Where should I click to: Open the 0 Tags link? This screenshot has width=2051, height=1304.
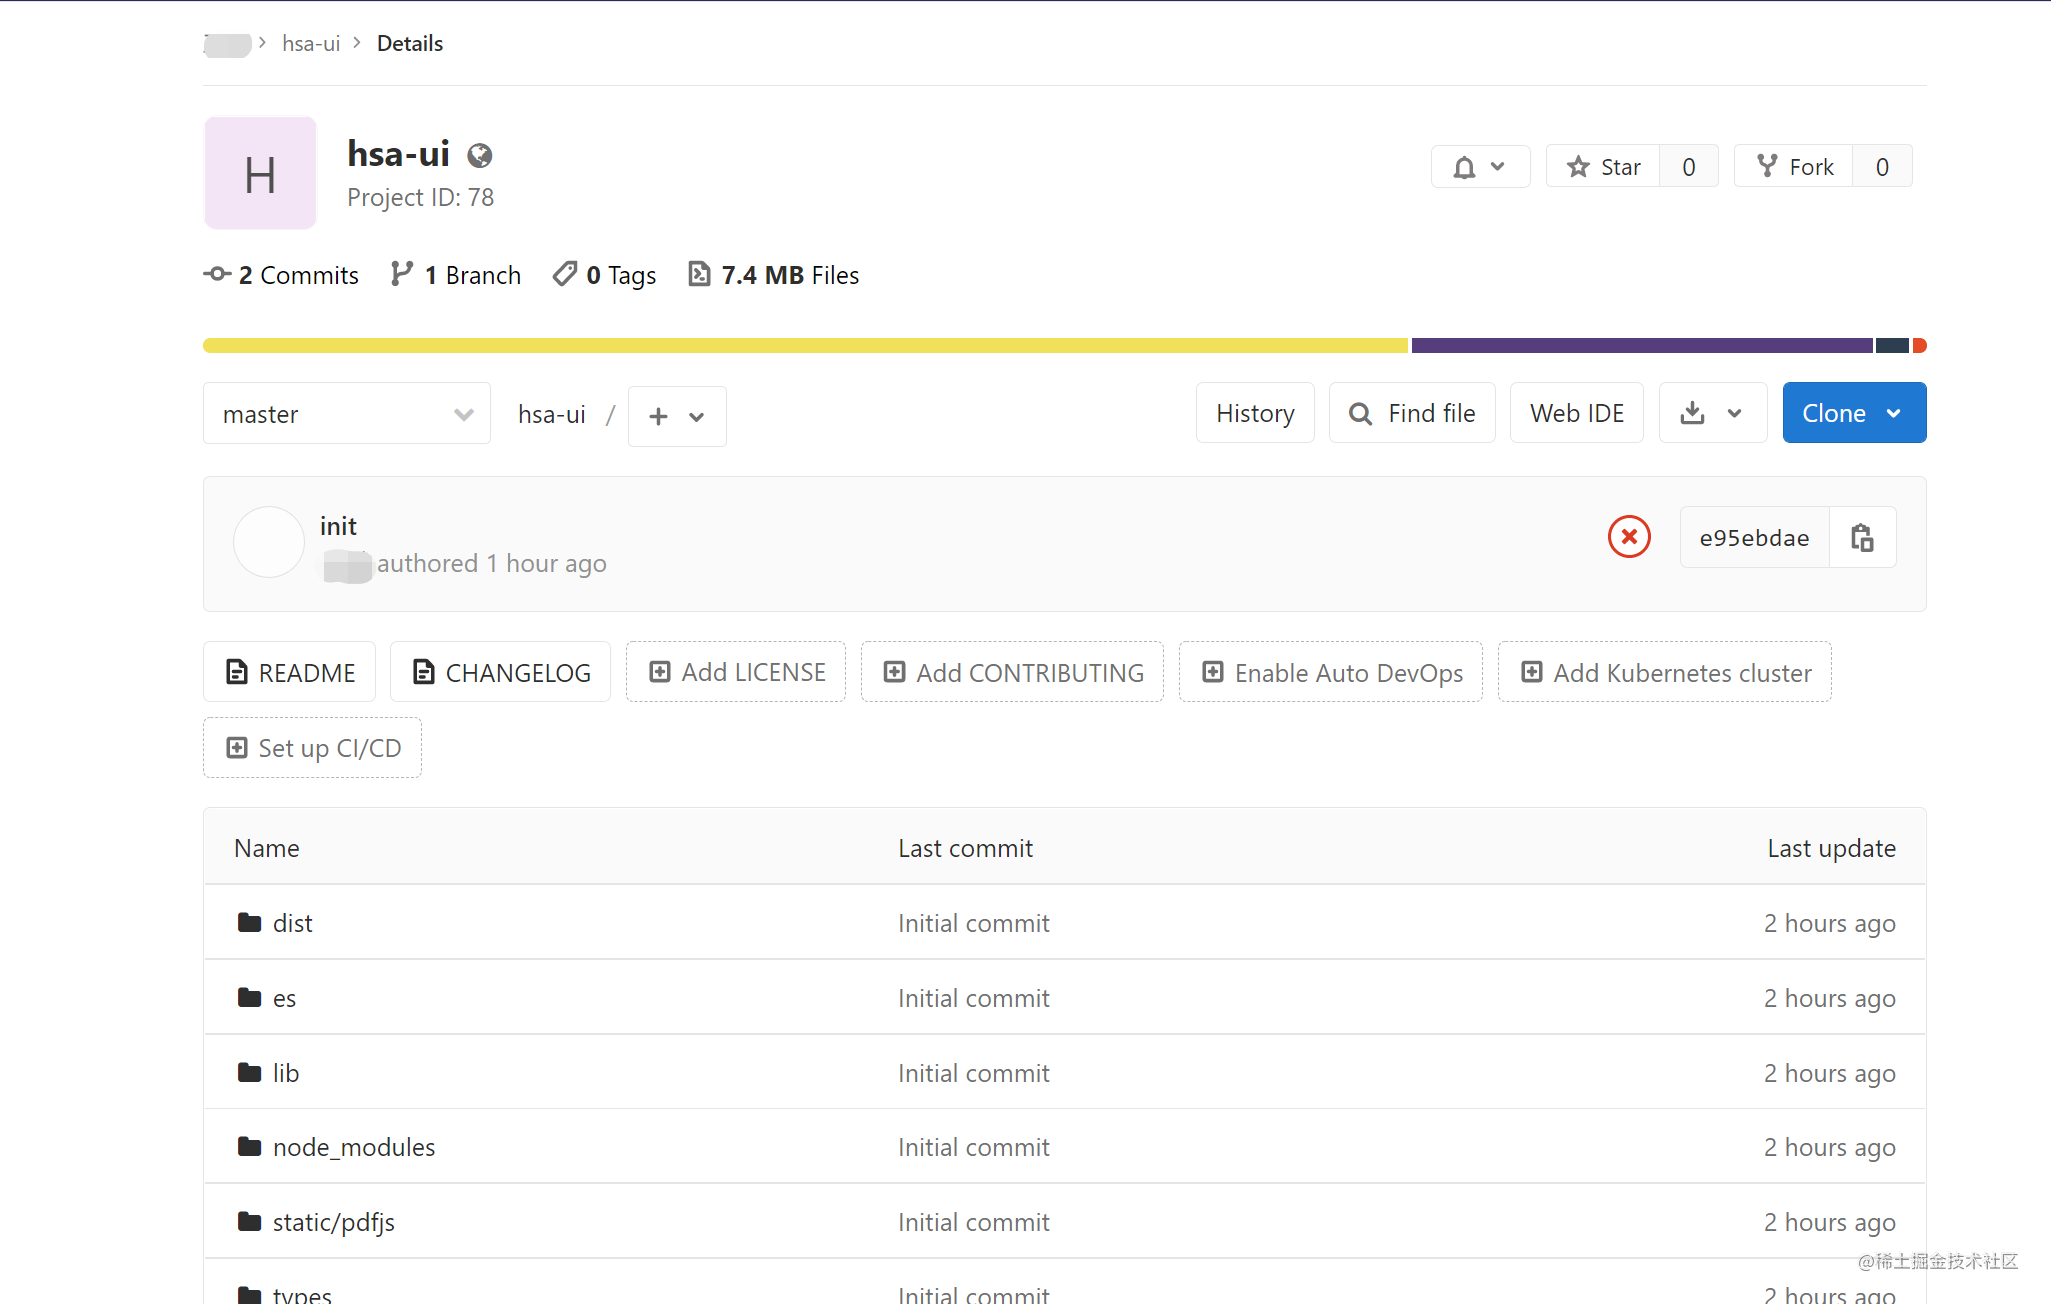(605, 275)
